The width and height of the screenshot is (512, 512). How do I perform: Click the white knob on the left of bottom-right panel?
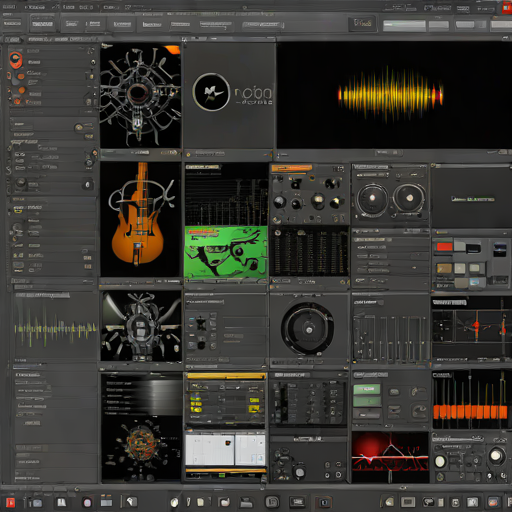(x=440, y=461)
